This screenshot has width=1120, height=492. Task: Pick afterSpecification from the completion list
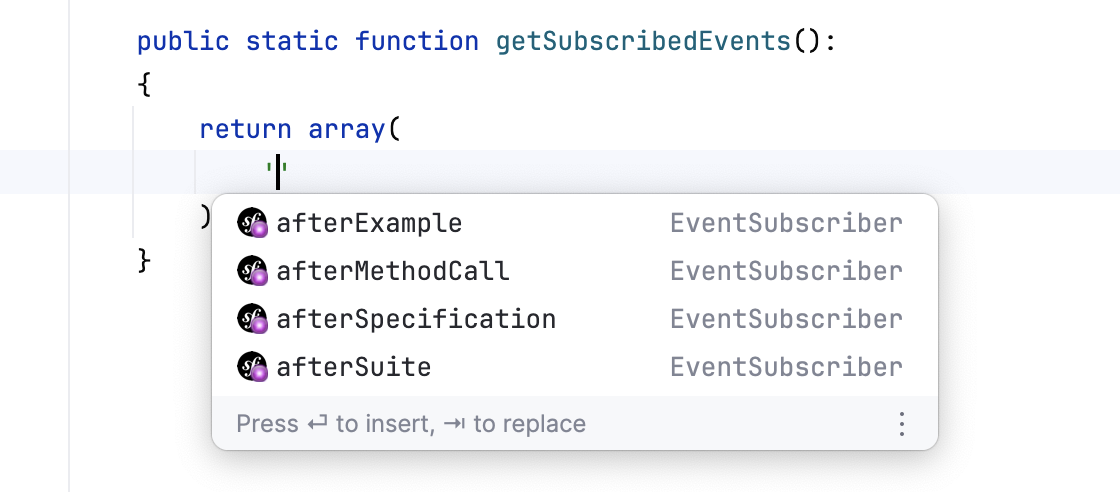[416, 319]
